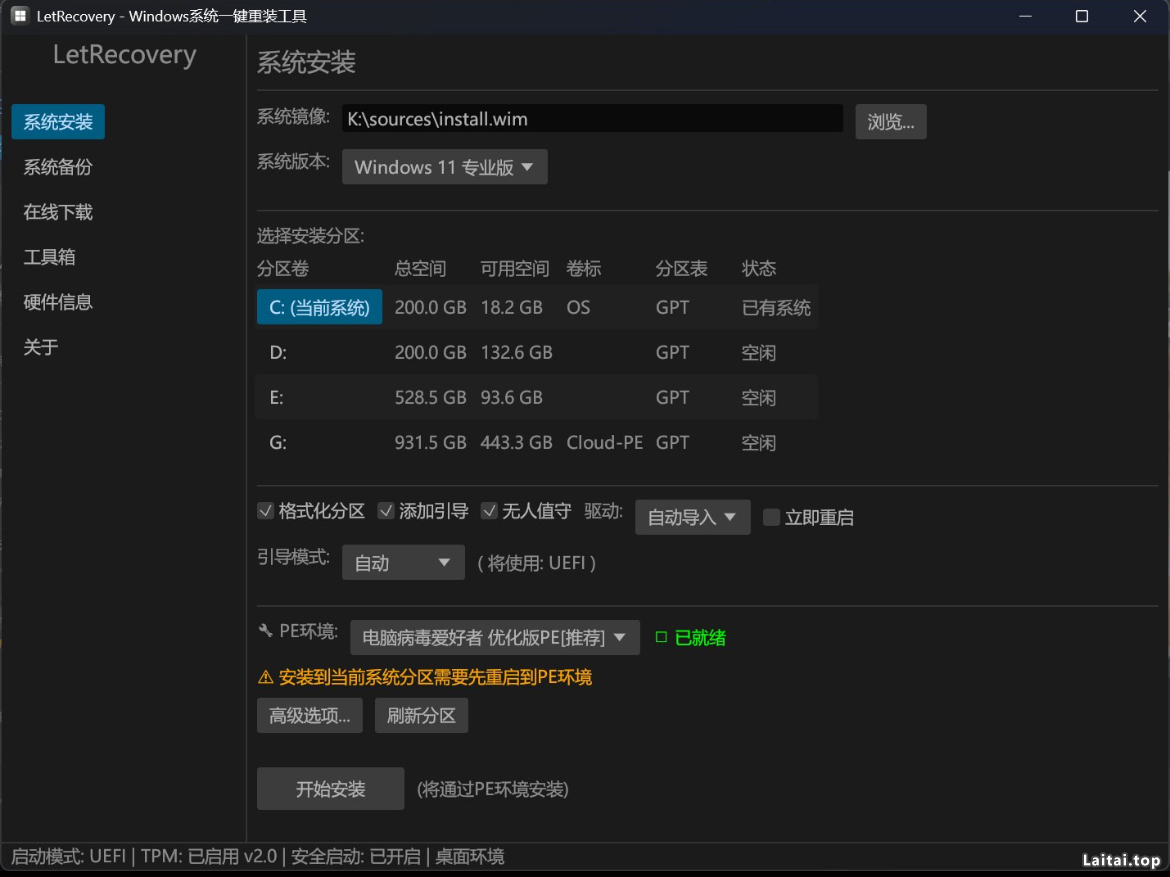Switch to 系统备份 in the sidebar
The width and height of the screenshot is (1170, 877).
click(58, 167)
